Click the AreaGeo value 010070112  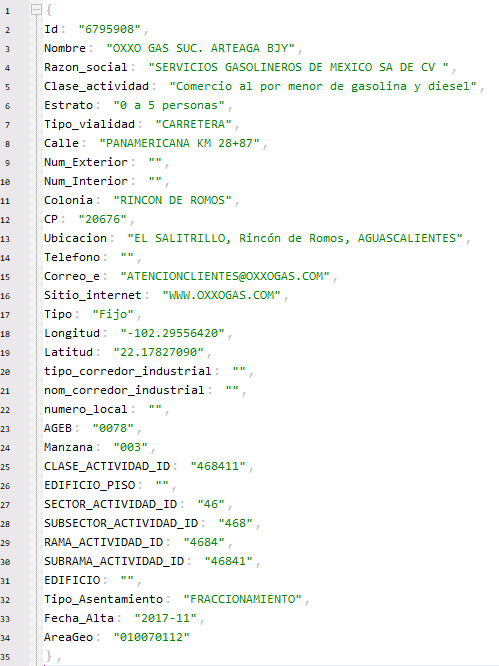click(x=152, y=637)
